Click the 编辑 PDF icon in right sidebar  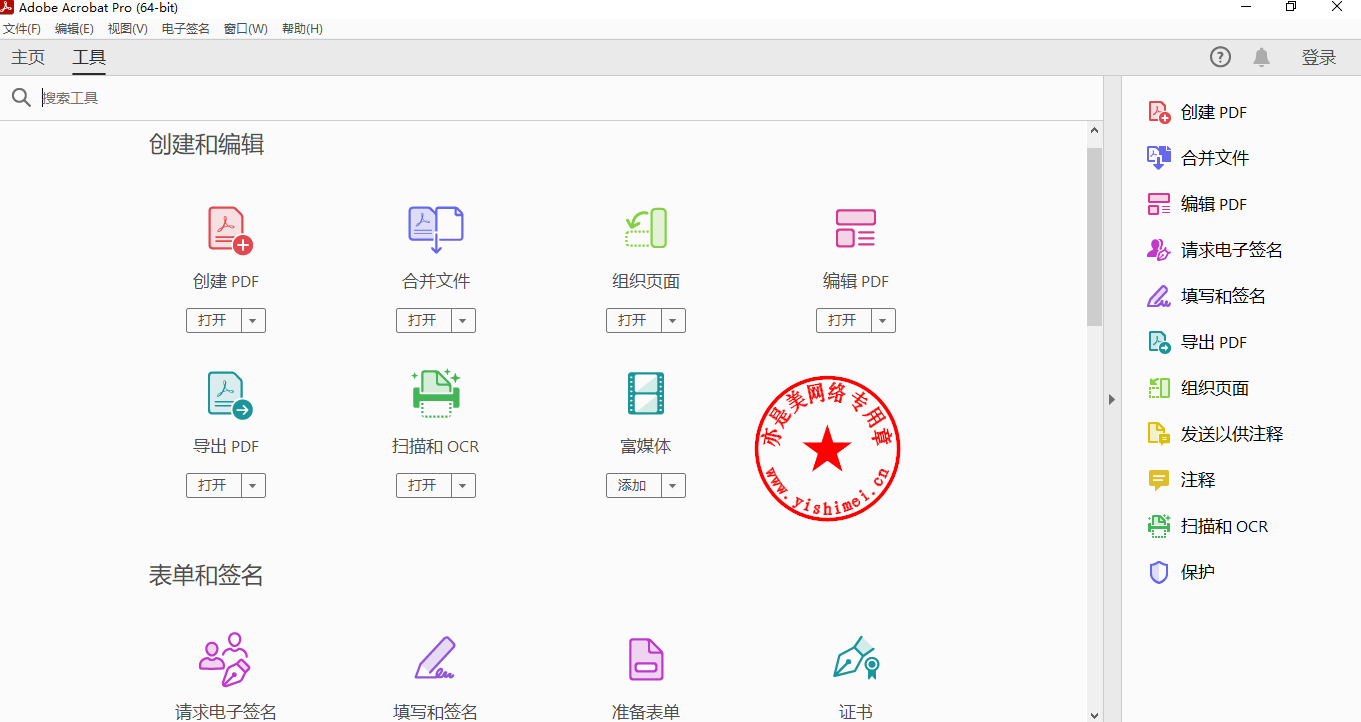click(x=1159, y=204)
